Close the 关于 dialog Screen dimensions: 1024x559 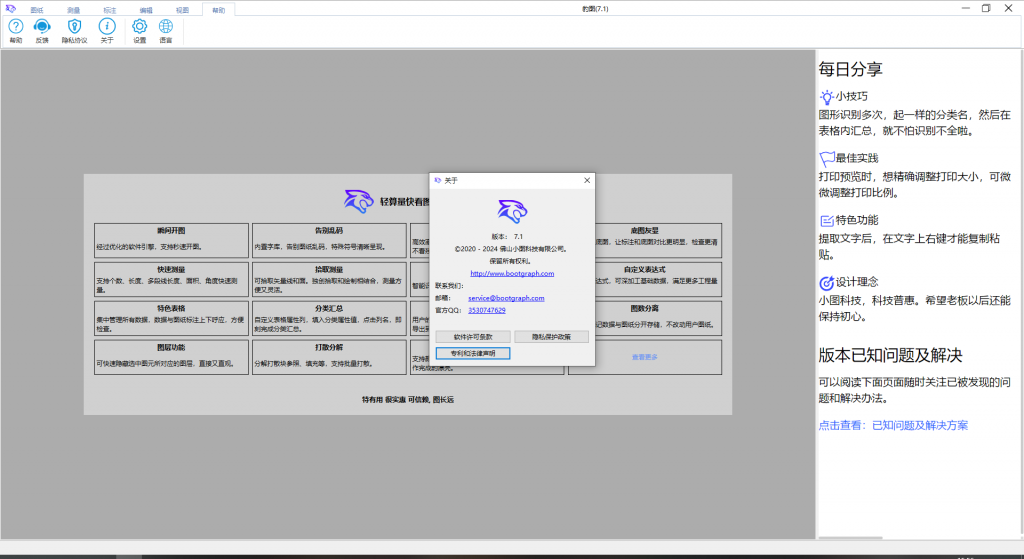pyautogui.click(x=586, y=180)
